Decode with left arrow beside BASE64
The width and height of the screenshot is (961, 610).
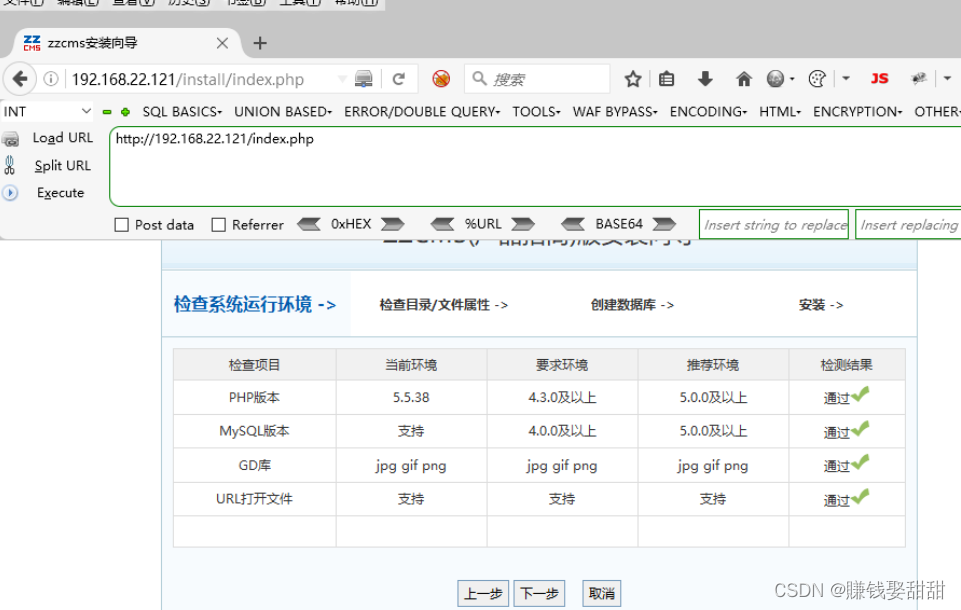573,224
